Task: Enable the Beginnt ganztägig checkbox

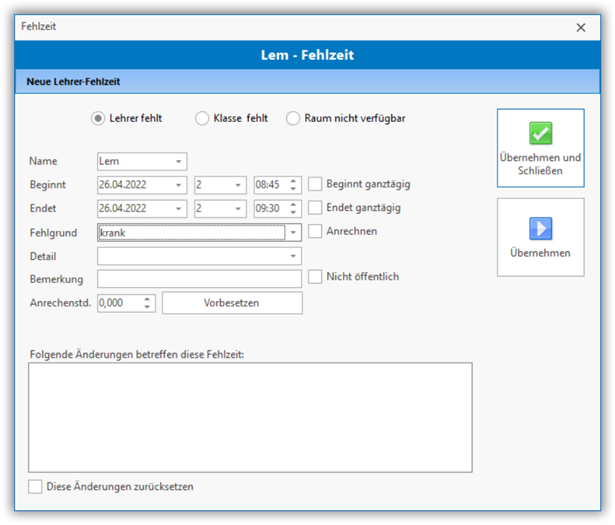Action: pyautogui.click(x=315, y=184)
